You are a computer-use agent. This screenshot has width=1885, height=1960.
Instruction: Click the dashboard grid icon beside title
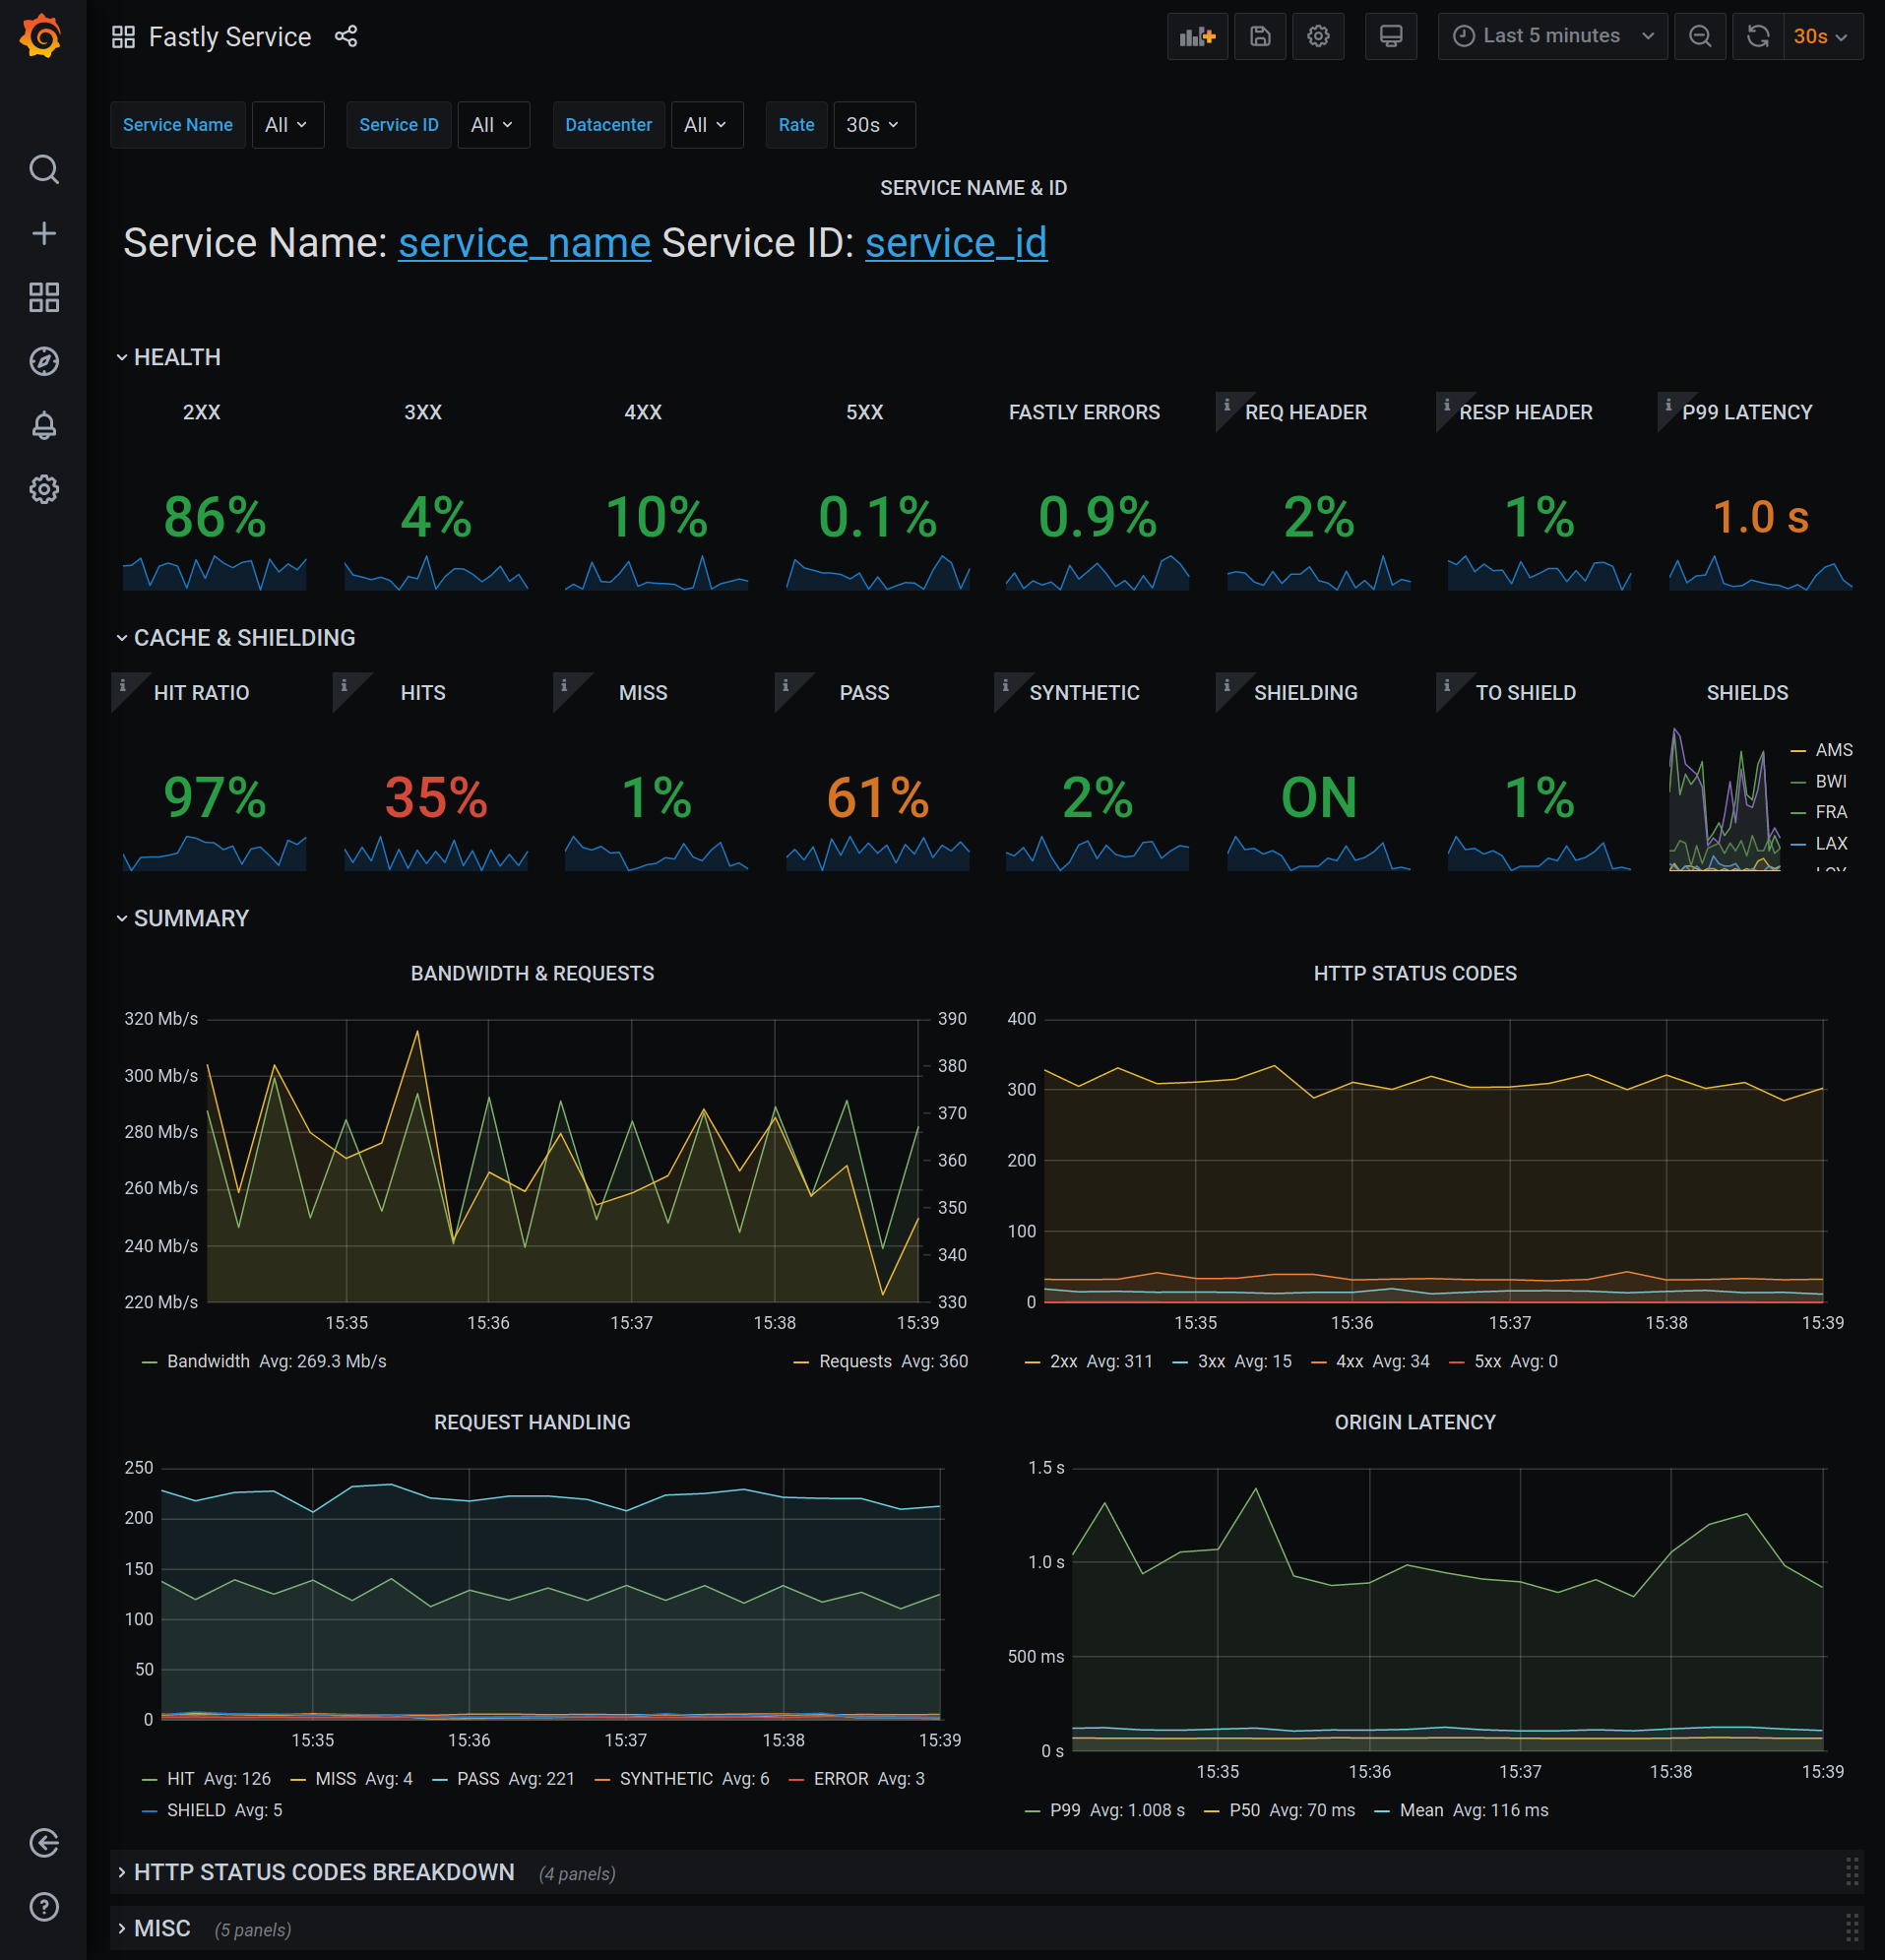(123, 37)
